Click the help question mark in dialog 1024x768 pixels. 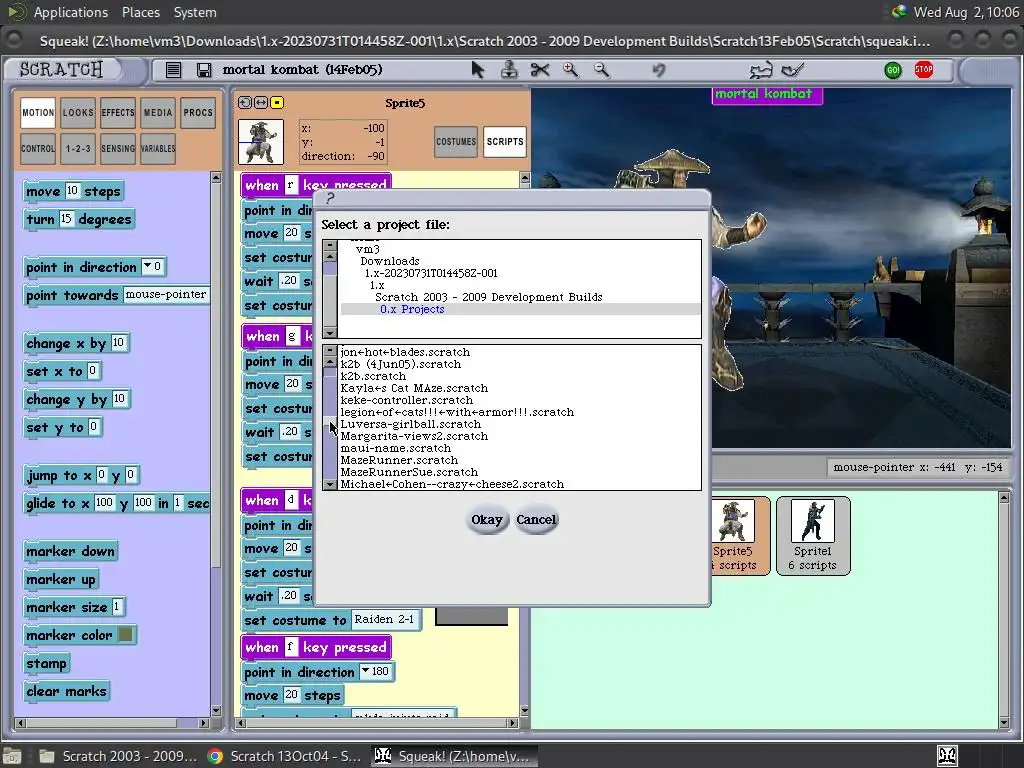coord(330,198)
